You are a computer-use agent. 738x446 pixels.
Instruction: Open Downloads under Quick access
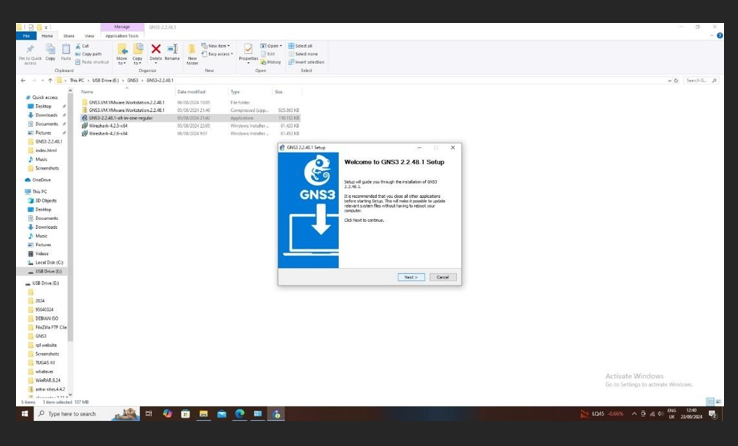tap(46, 115)
